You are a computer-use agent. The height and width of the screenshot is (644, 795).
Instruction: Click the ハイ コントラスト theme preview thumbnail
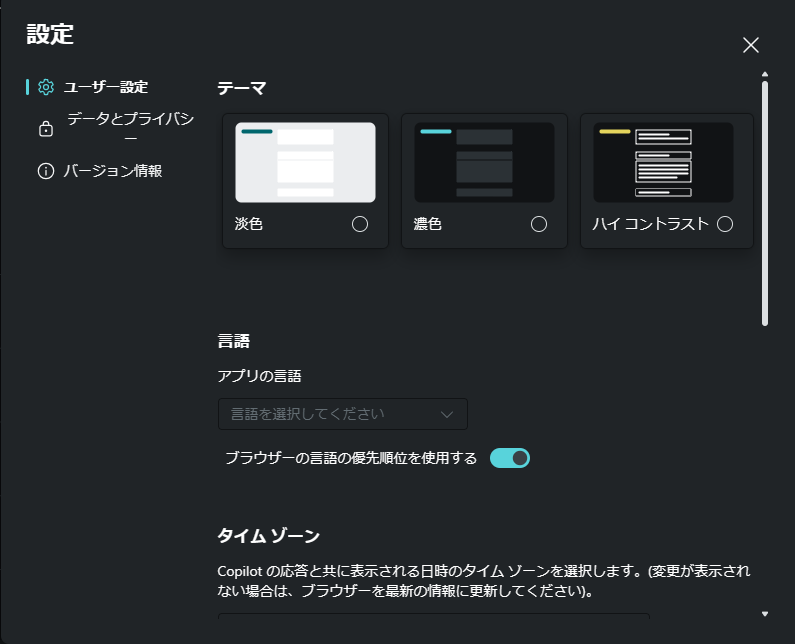click(x=663, y=162)
